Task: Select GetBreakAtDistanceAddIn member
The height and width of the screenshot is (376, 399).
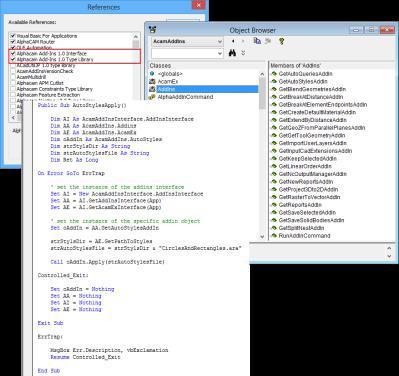Action: [311, 97]
